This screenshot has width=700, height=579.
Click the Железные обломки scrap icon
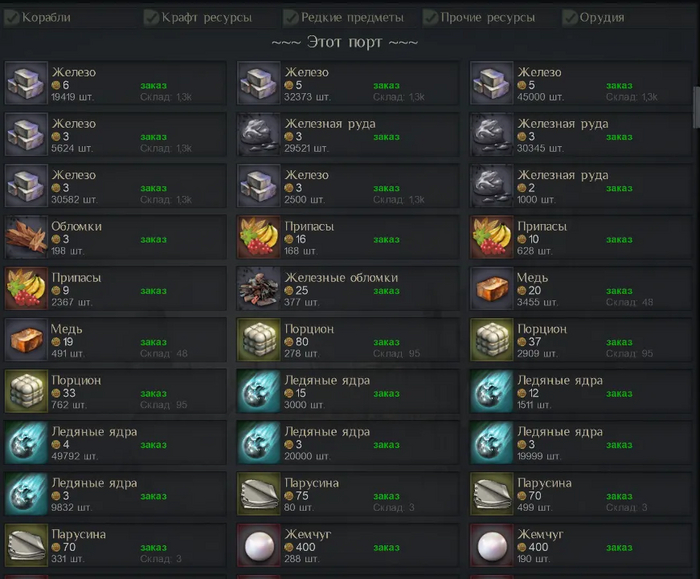coord(259,288)
